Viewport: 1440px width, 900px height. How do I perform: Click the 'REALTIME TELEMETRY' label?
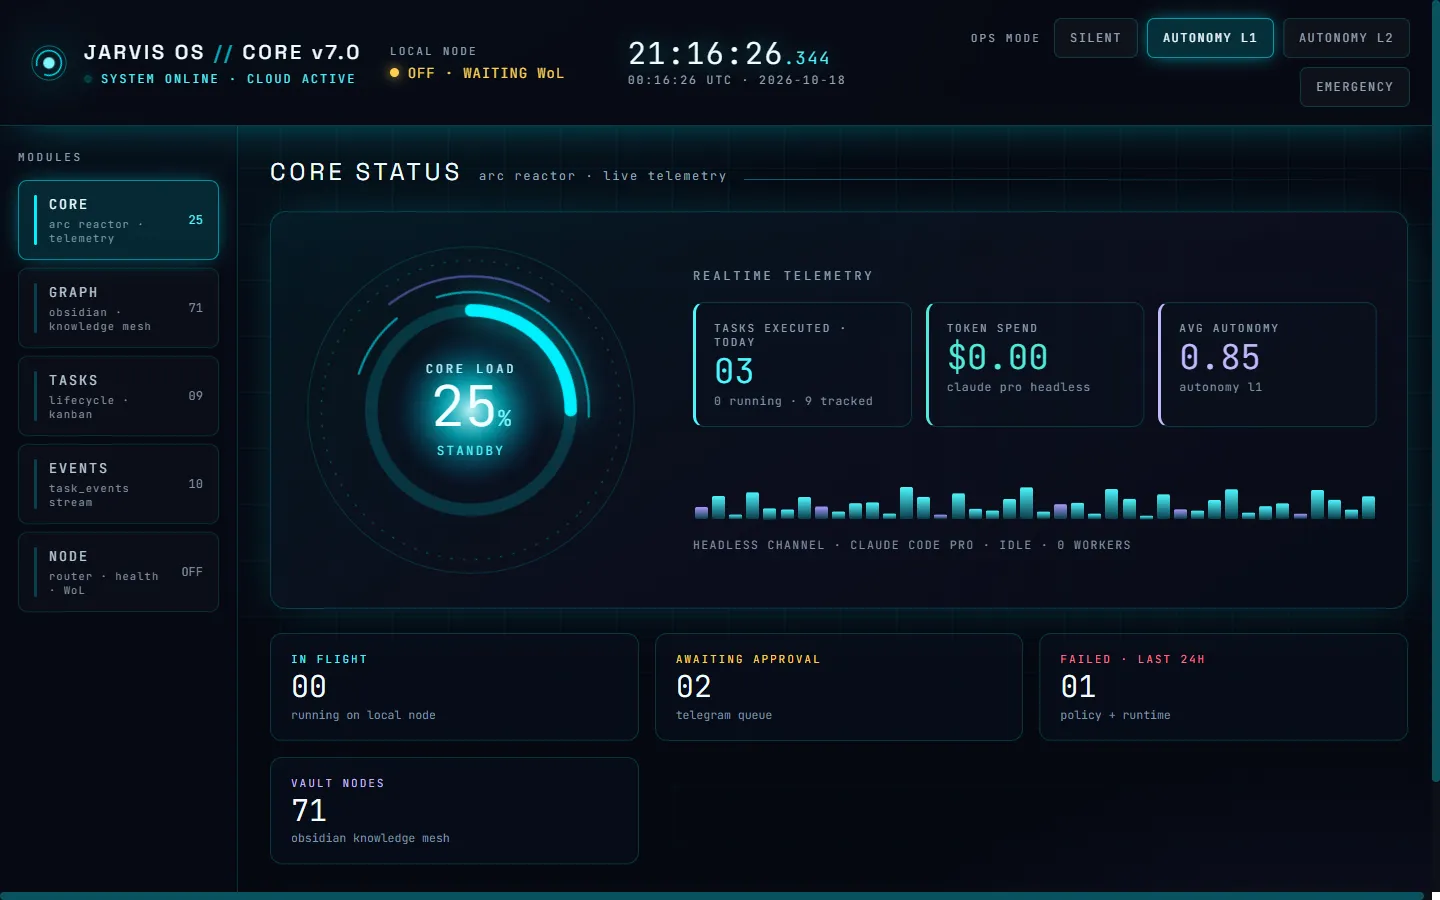[x=783, y=276]
